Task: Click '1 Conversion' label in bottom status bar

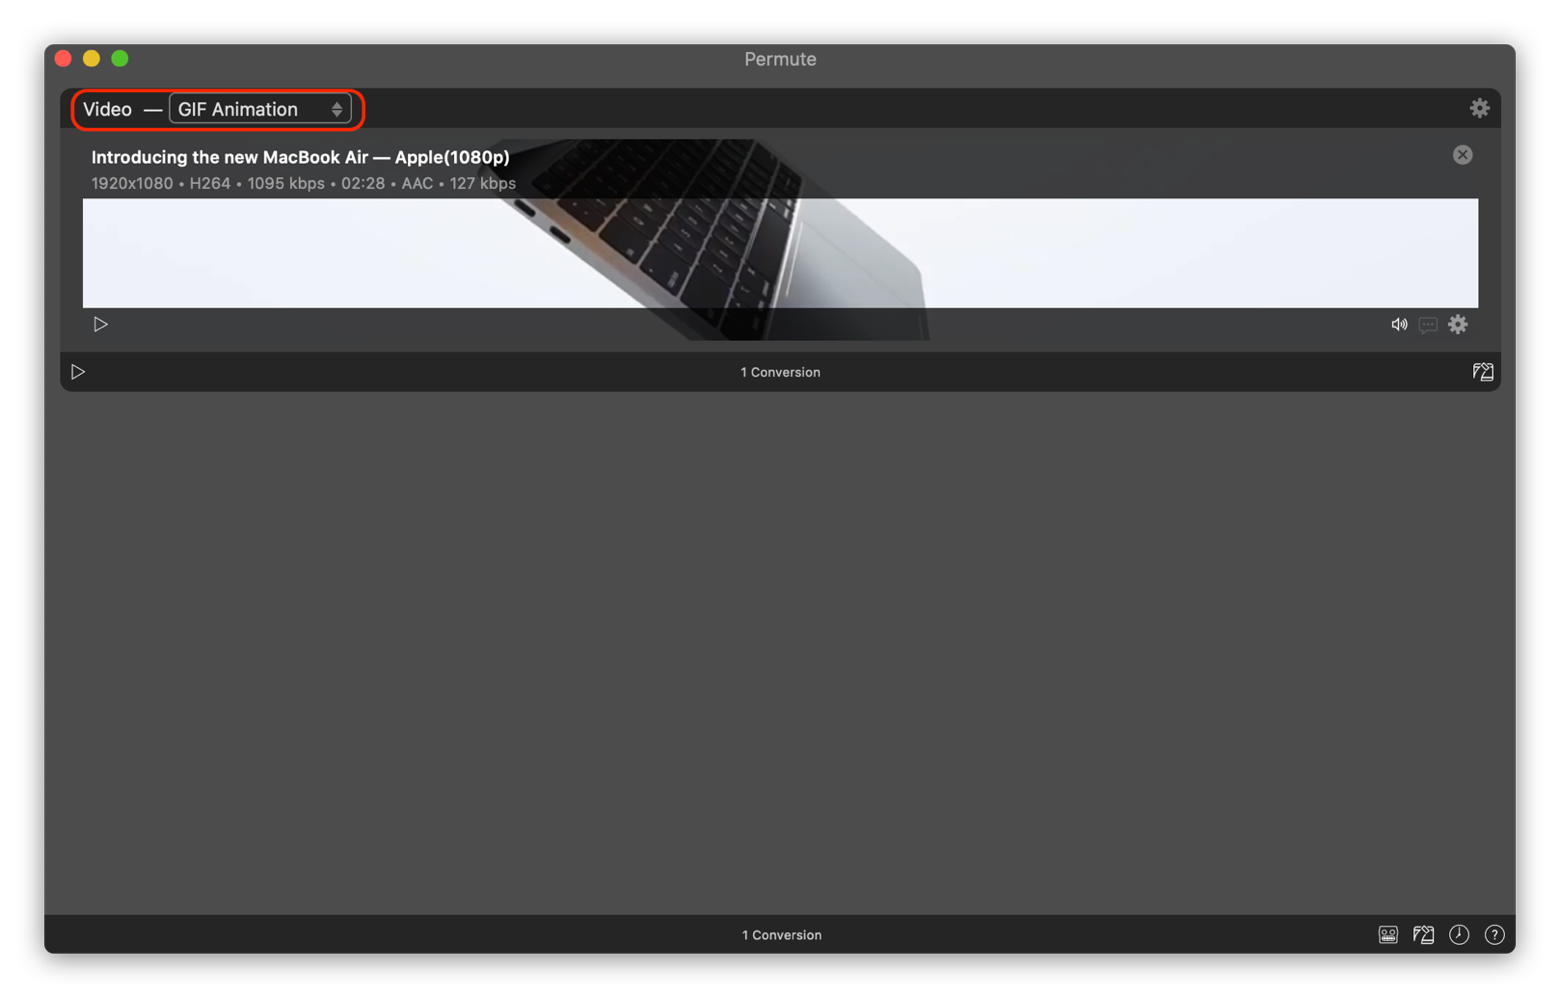Action: coord(781,935)
